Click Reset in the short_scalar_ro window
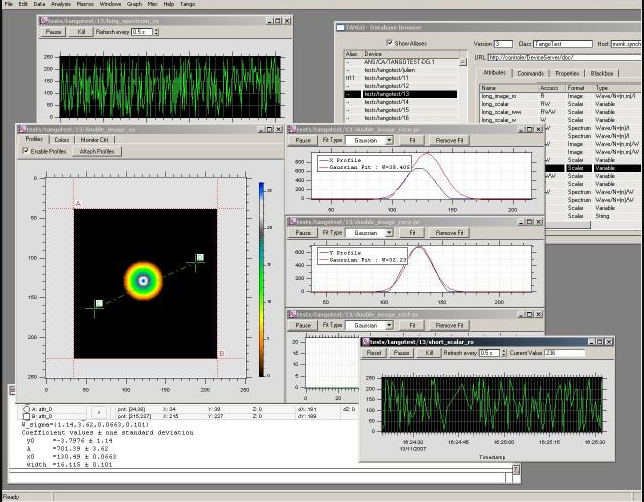Image resolution: width=644 pixels, height=502 pixels. click(374, 353)
